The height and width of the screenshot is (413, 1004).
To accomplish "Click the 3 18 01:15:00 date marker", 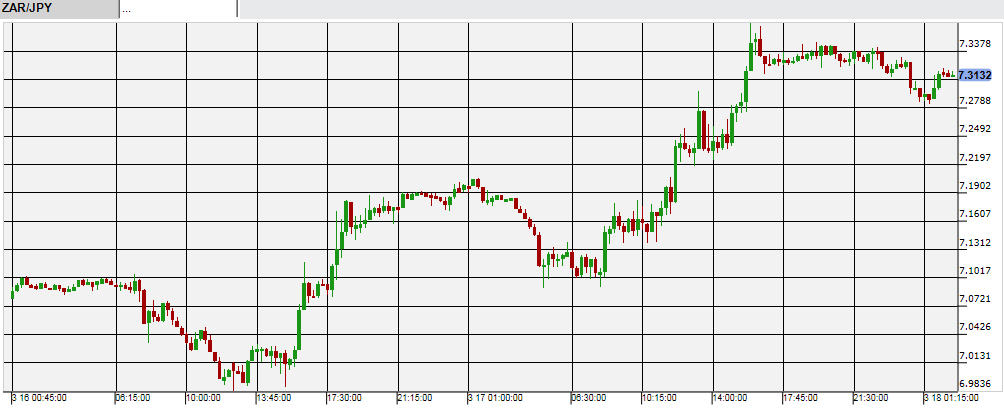I will (951, 398).
